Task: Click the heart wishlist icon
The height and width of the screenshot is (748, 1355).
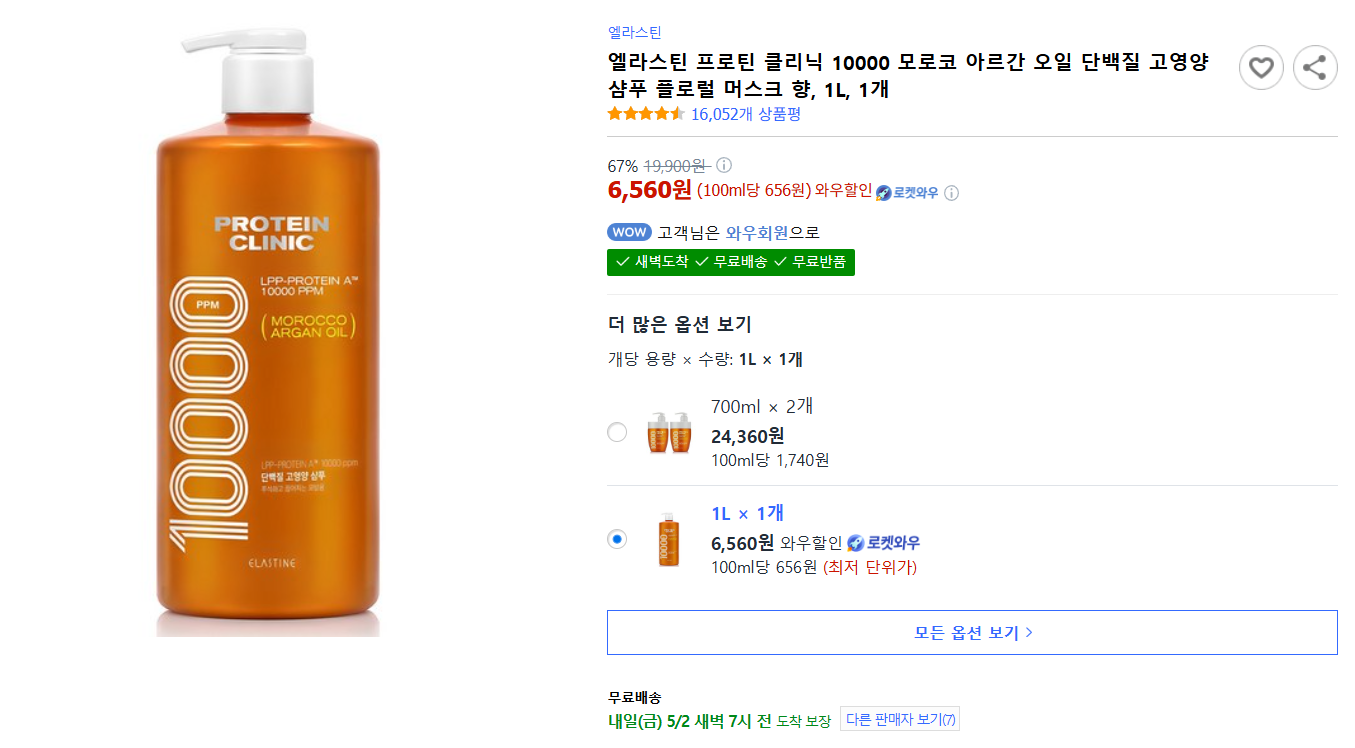Action: [x=1261, y=68]
